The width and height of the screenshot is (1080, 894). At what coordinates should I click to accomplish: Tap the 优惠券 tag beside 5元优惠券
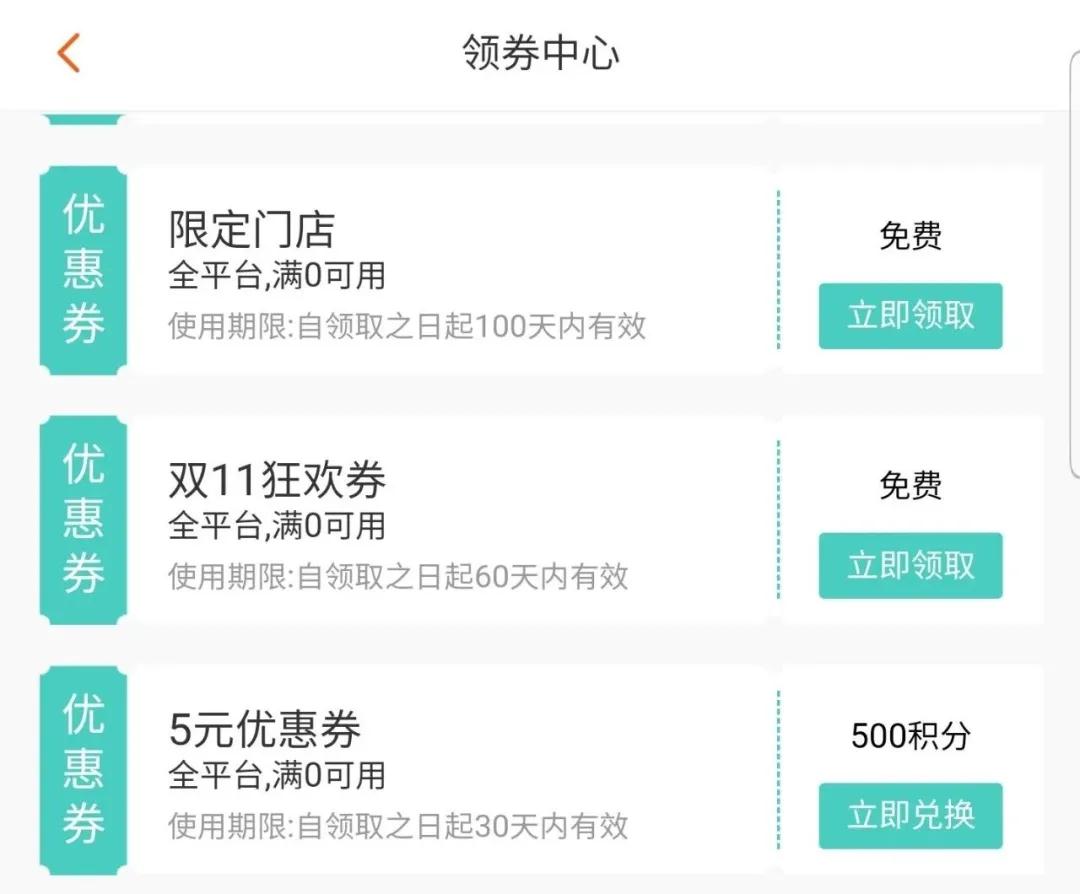pos(83,770)
